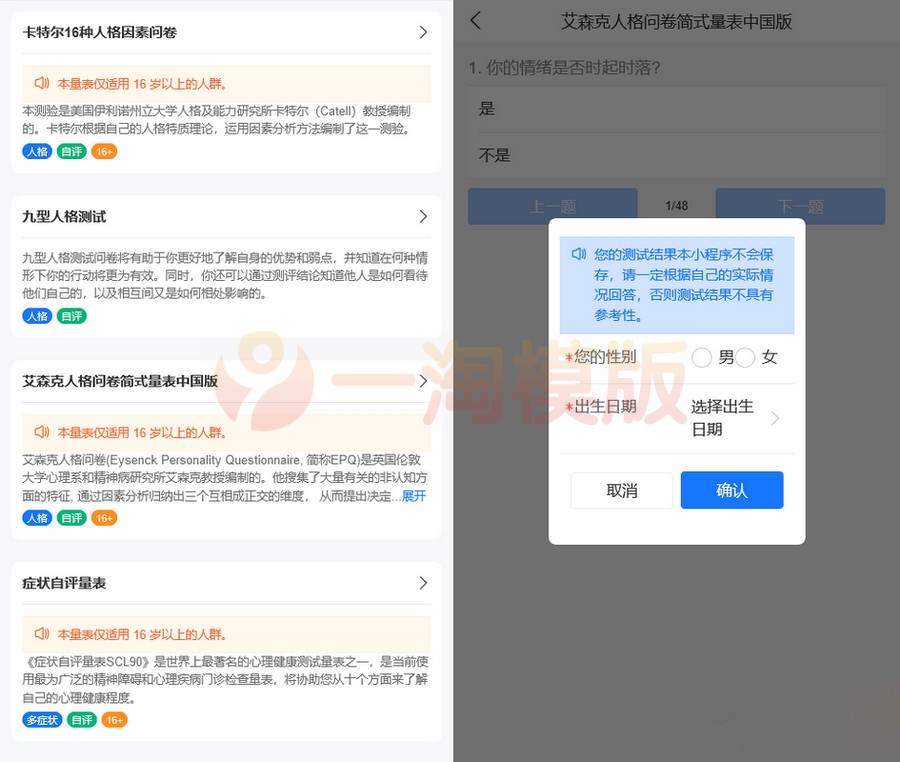Click the 上一题 button
This screenshot has height=762, width=900.
(553, 206)
